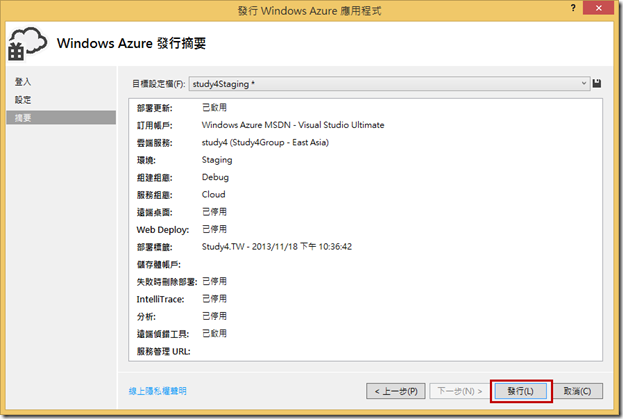Image resolution: width=623 pixels, height=419 pixels.
Task: Close the publish dialog window
Action: click(x=598, y=8)
